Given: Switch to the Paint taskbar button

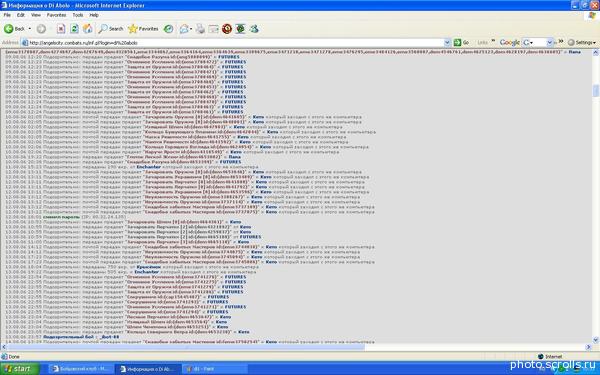Looking at the screenshot, I should point(215,369).
